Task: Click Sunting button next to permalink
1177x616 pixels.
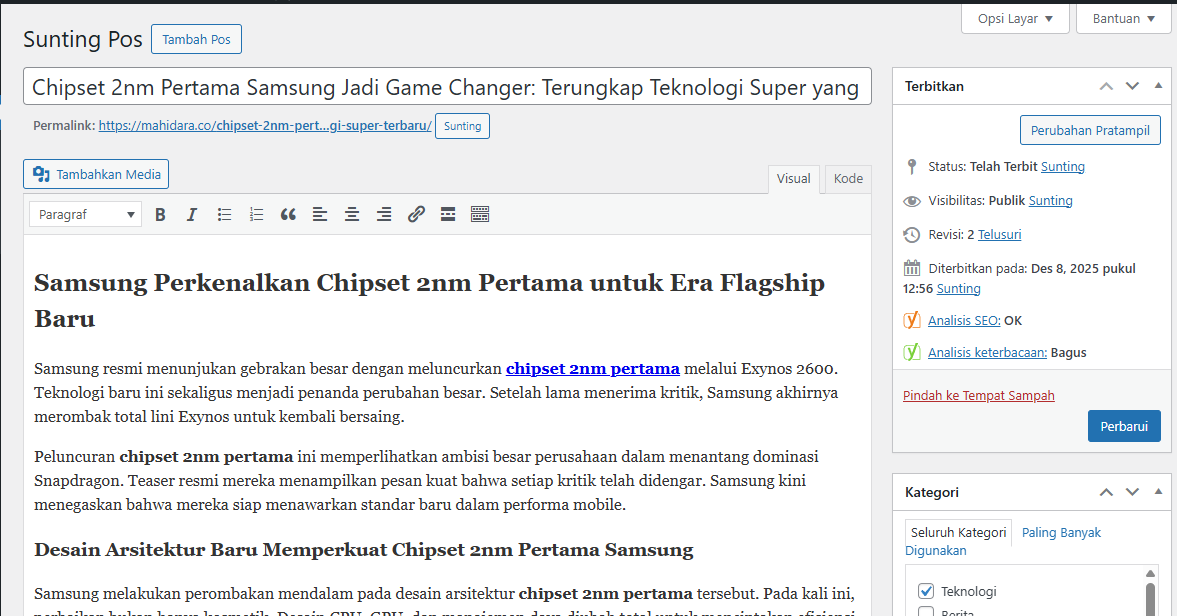Action: (x=462, y=126)
